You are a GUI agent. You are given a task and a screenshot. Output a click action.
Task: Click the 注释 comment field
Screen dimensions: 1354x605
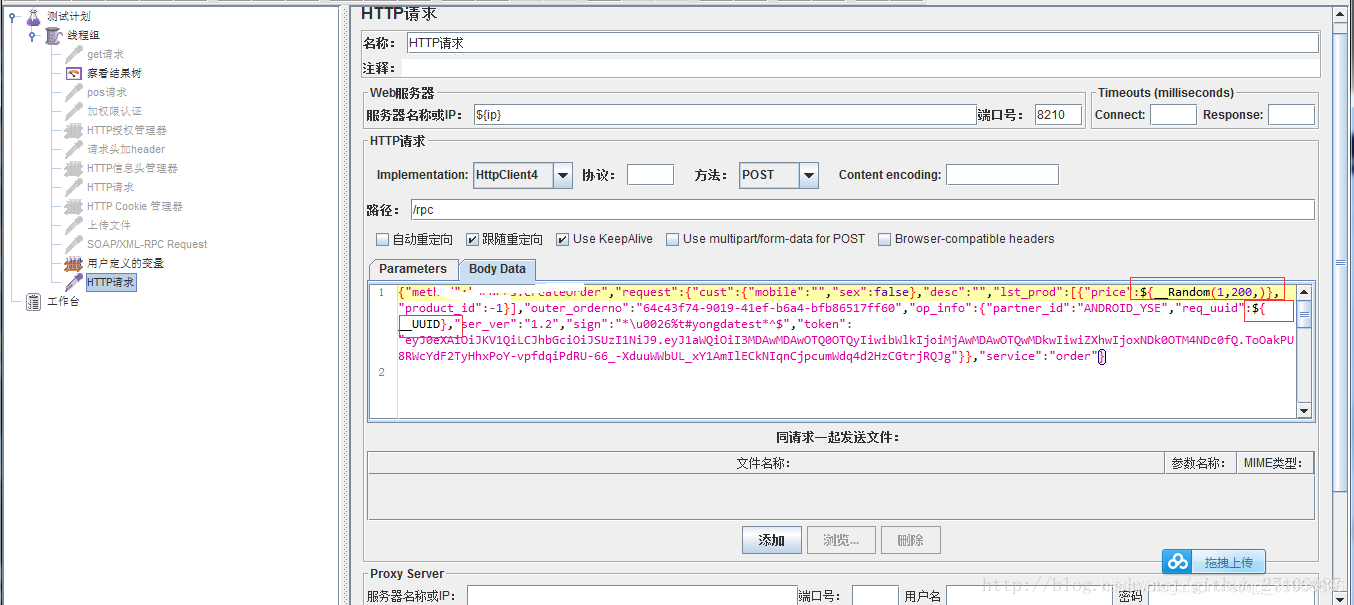click(860, 68)
